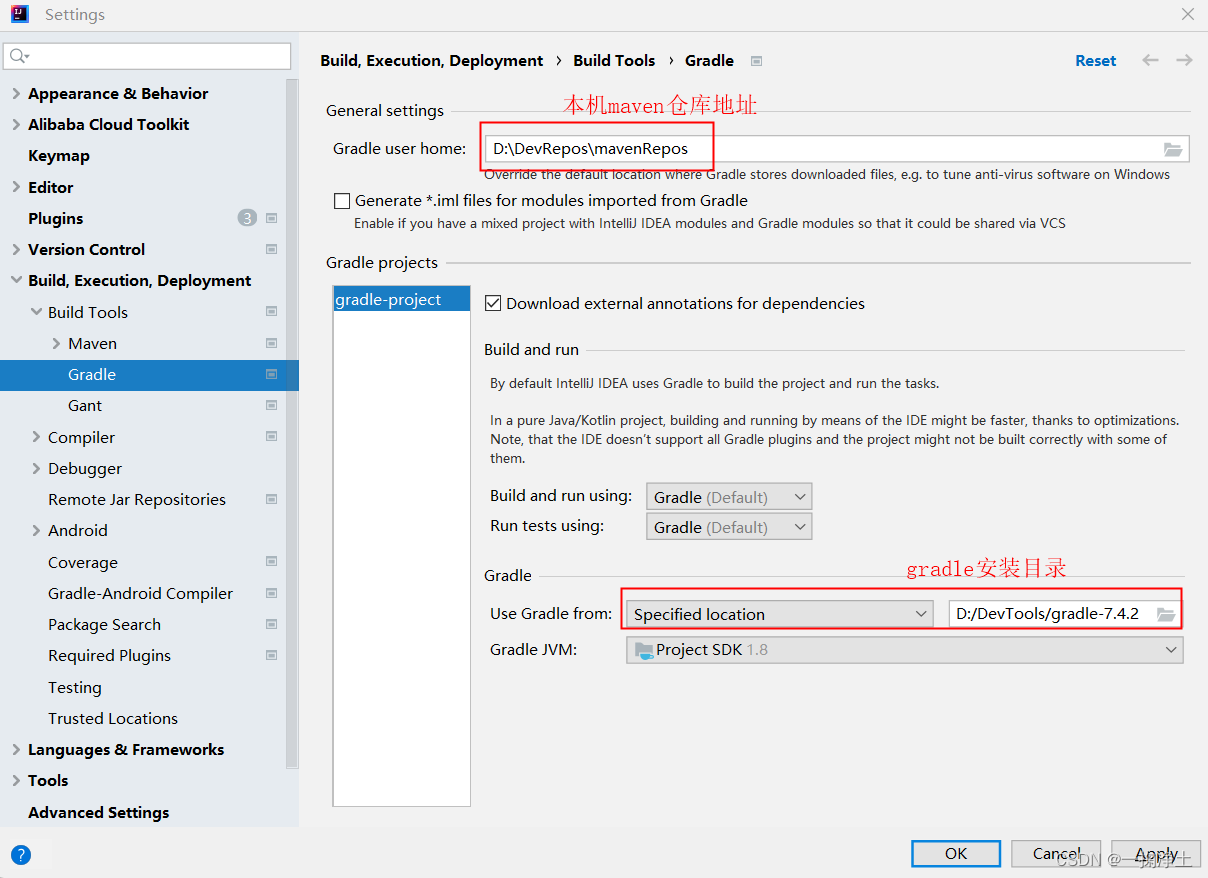Open folder browser for Gradle user home
The image size is (1208, 878).
pyautogui.click(x=1173, y=149)
